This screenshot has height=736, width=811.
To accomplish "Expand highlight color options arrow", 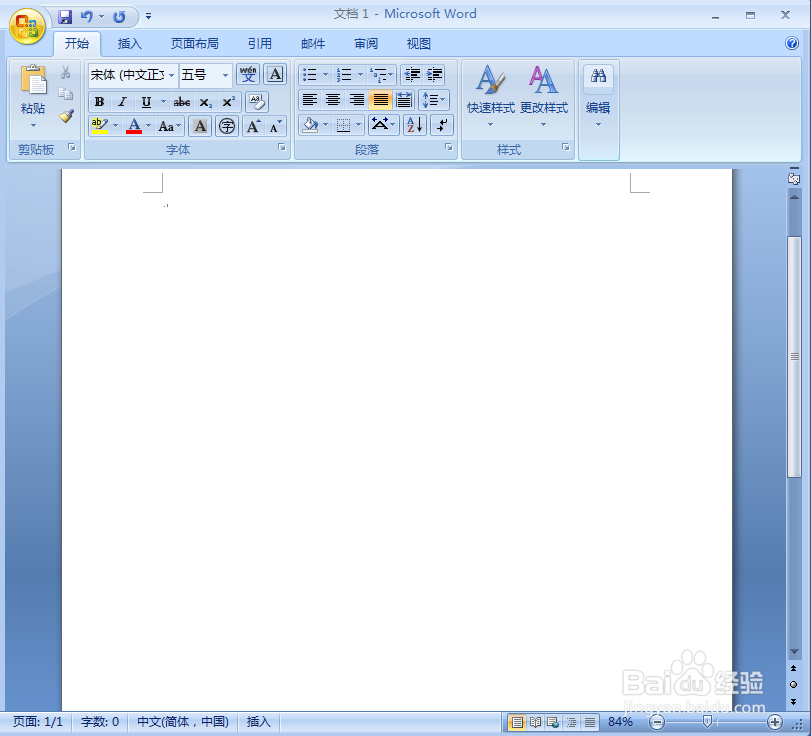I will [x=115, y=126].
